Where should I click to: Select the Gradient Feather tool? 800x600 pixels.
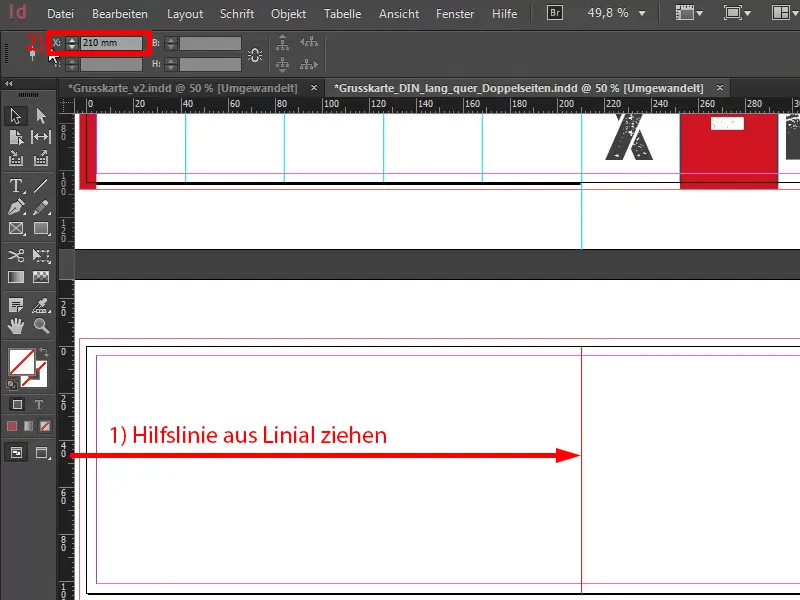41,277
